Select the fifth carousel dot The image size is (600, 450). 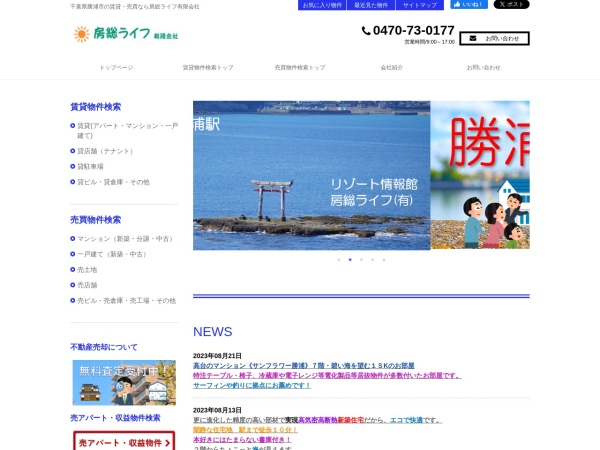click(384, 259)
